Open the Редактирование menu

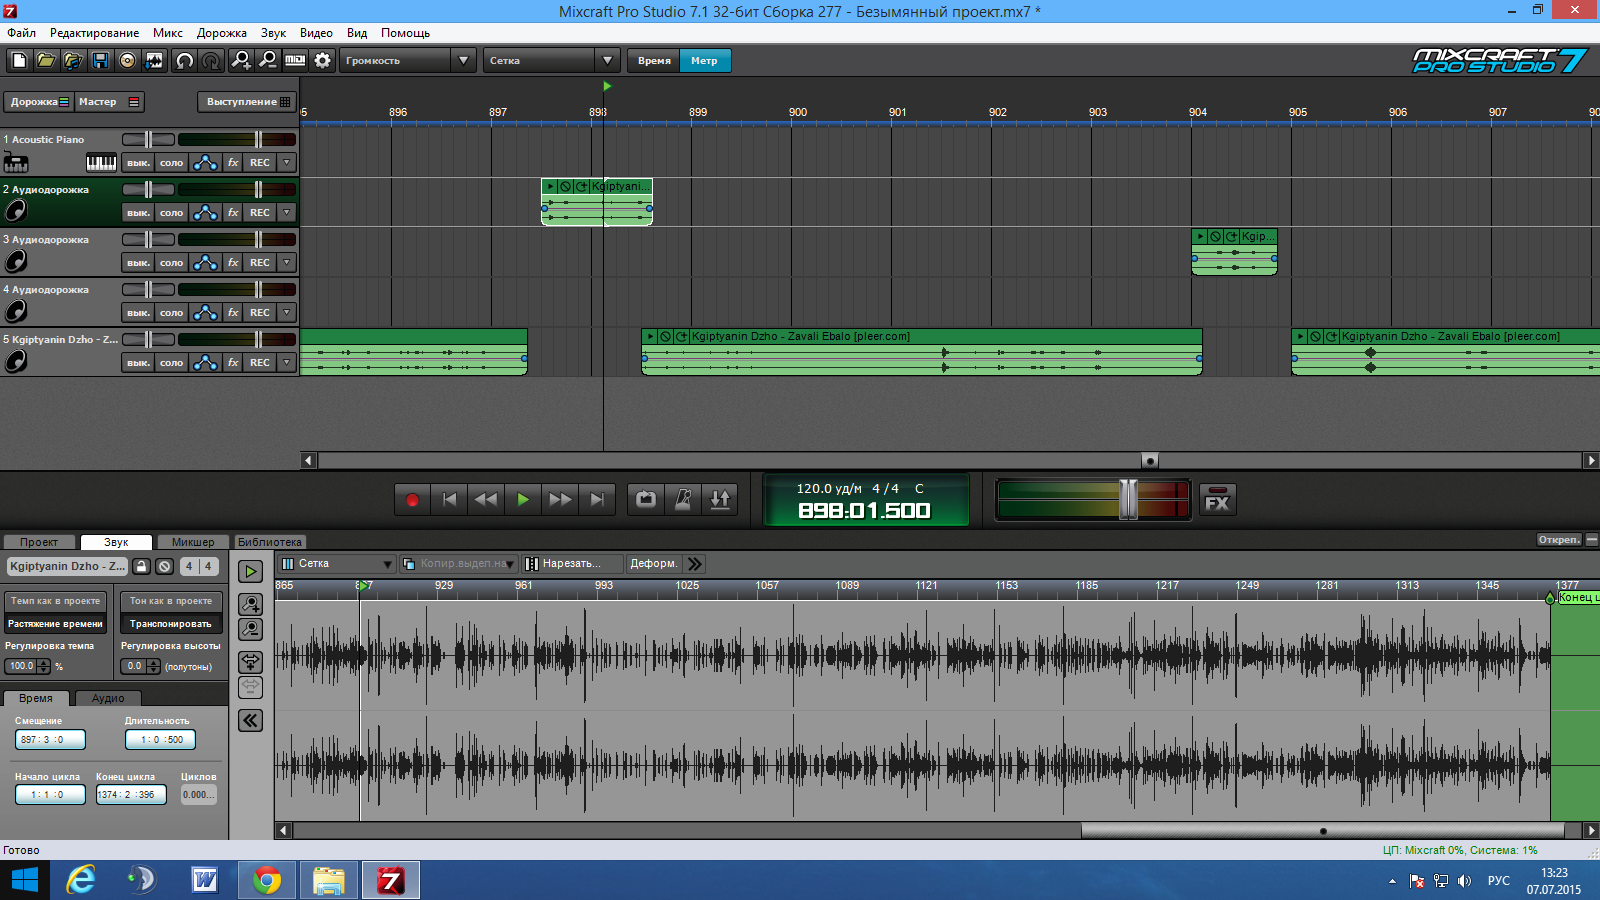(94, 33)
